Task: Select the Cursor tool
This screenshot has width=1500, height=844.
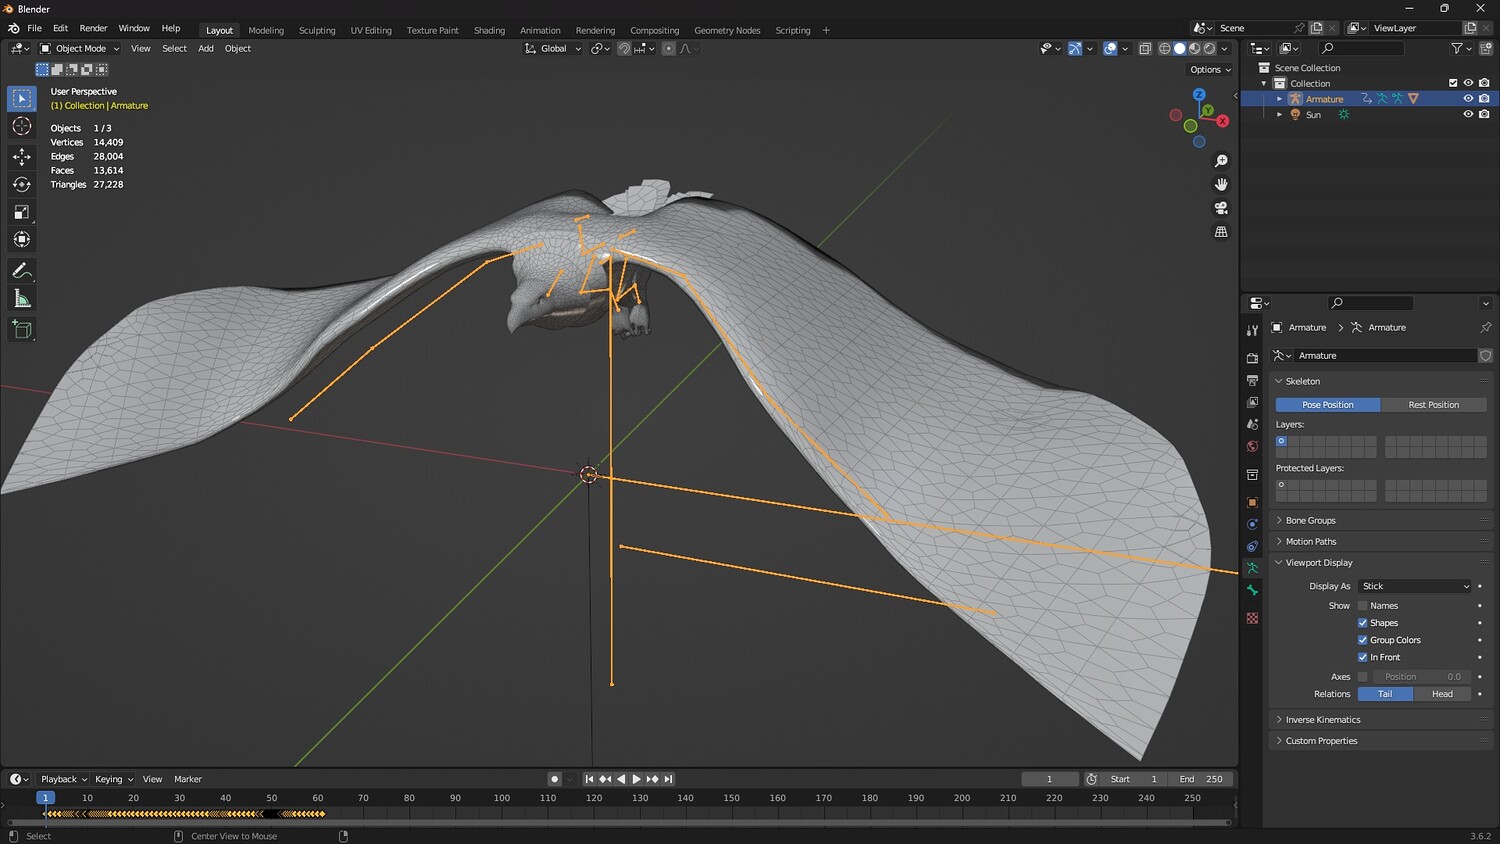Action: point(22,126)
